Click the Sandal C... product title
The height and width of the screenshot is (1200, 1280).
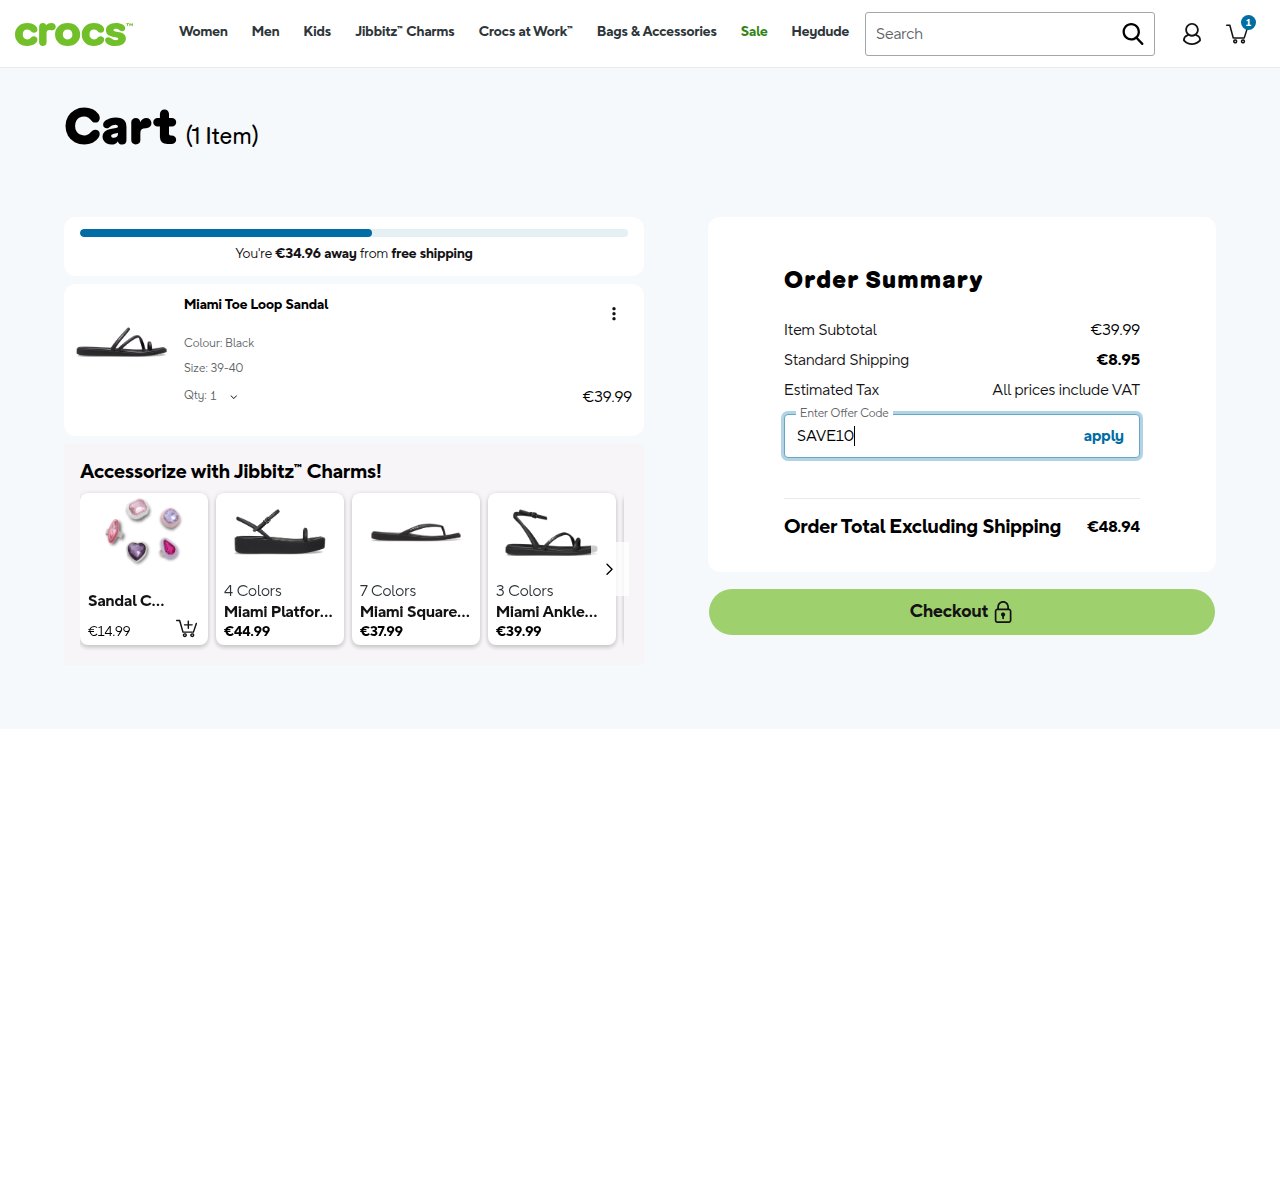point(126,601)
